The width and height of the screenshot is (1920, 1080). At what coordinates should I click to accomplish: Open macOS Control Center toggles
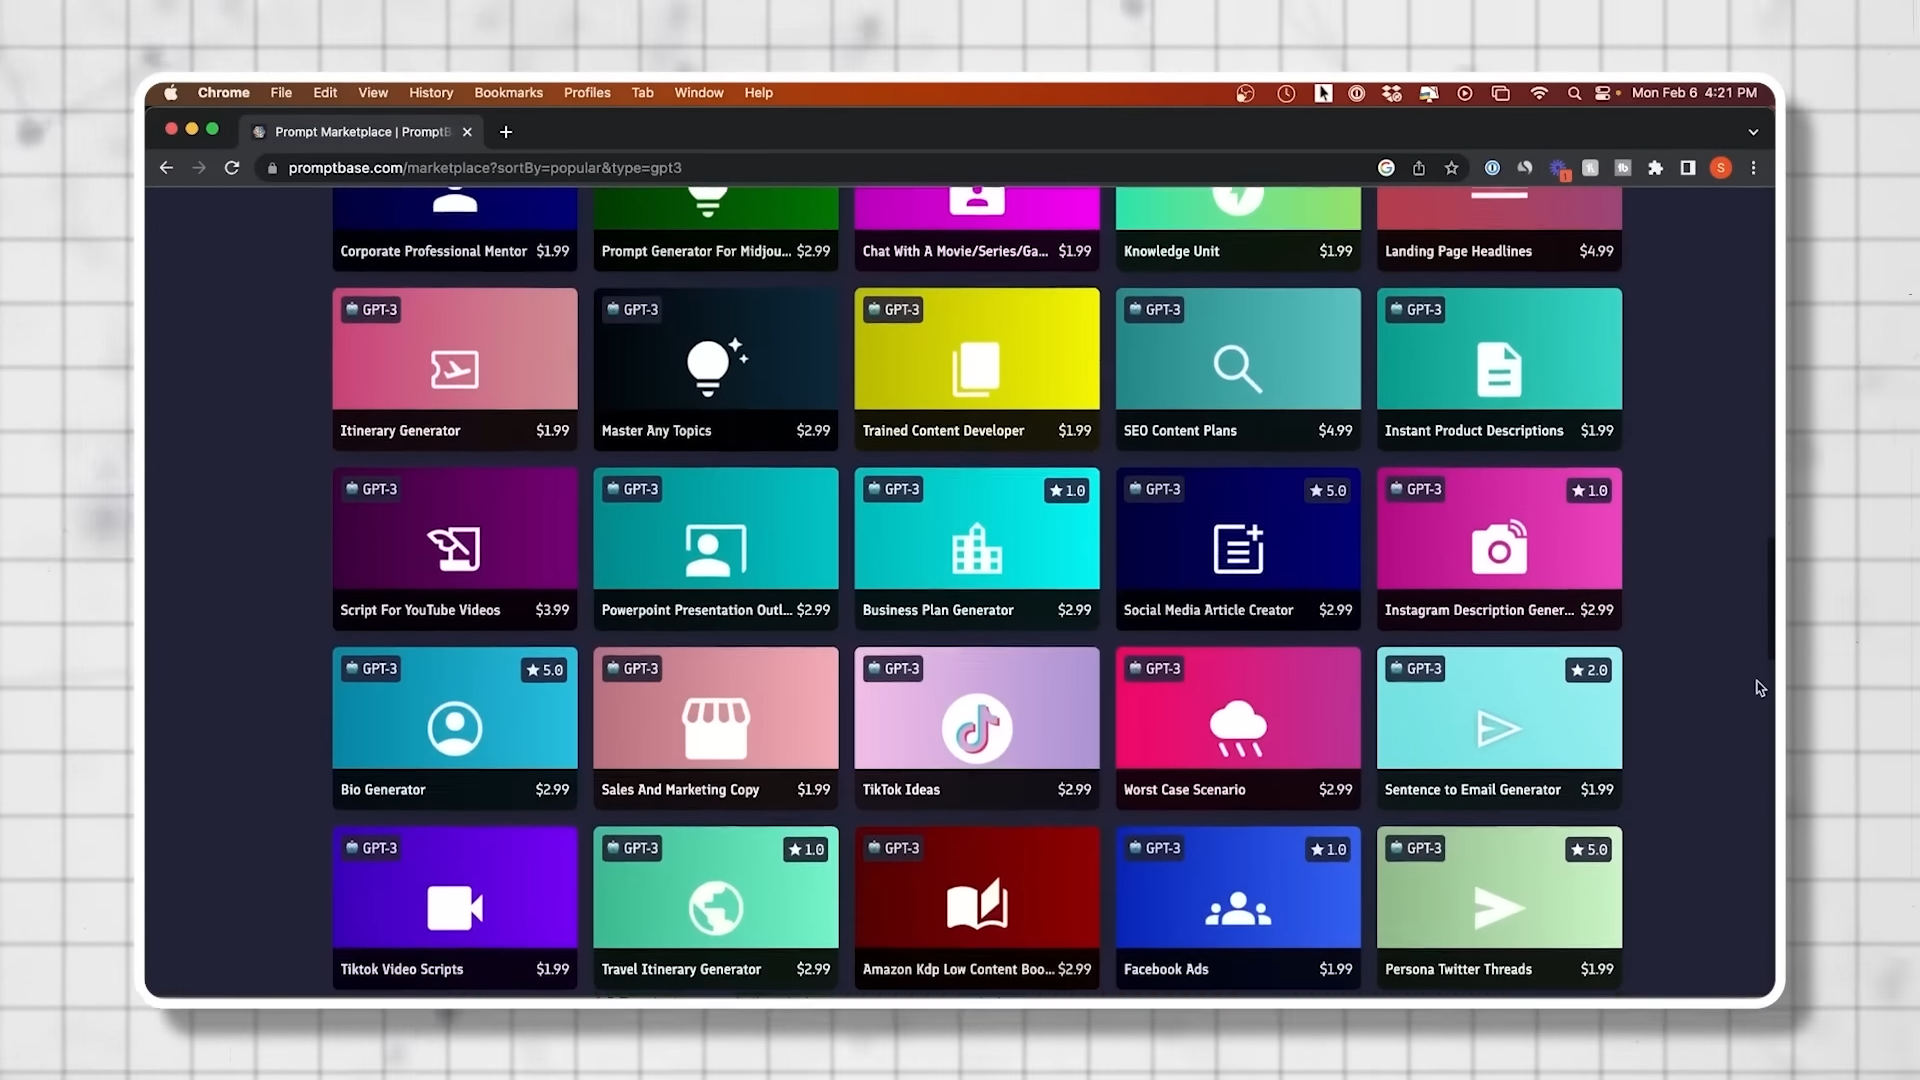1603,93
